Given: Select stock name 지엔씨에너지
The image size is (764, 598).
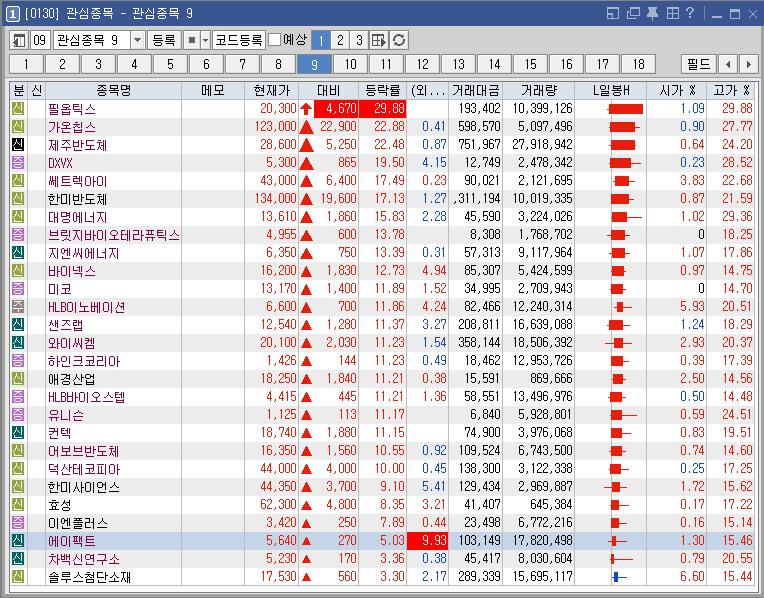Looking at the screenshot, I should 83,253.
